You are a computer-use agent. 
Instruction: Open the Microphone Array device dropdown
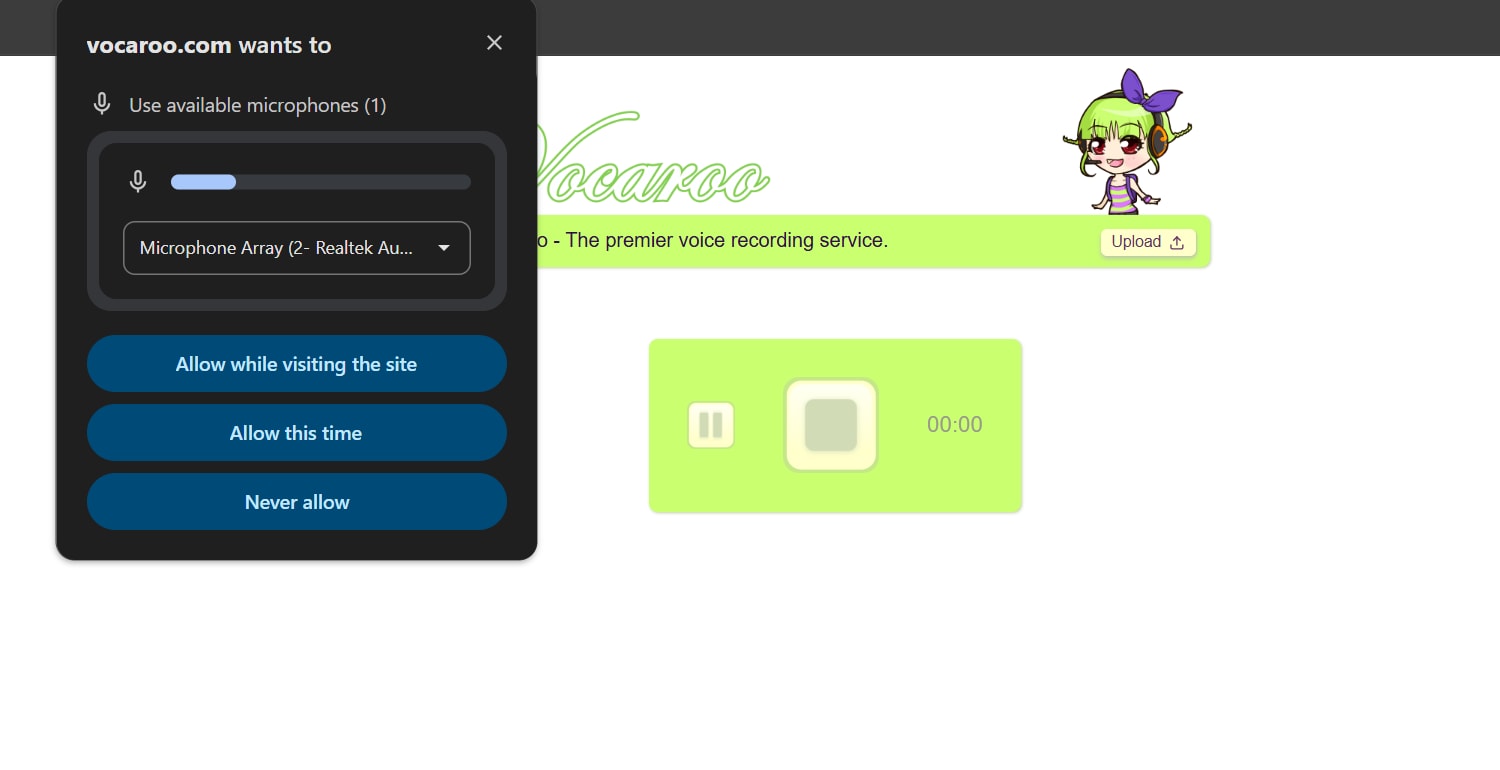[297, 248]
